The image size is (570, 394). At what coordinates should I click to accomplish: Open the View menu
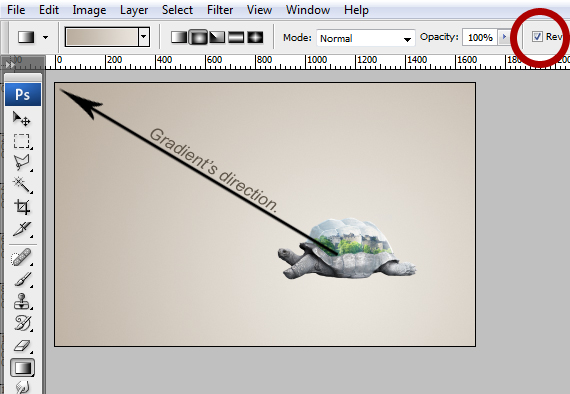pyautogui.click(x=259, y=10)
